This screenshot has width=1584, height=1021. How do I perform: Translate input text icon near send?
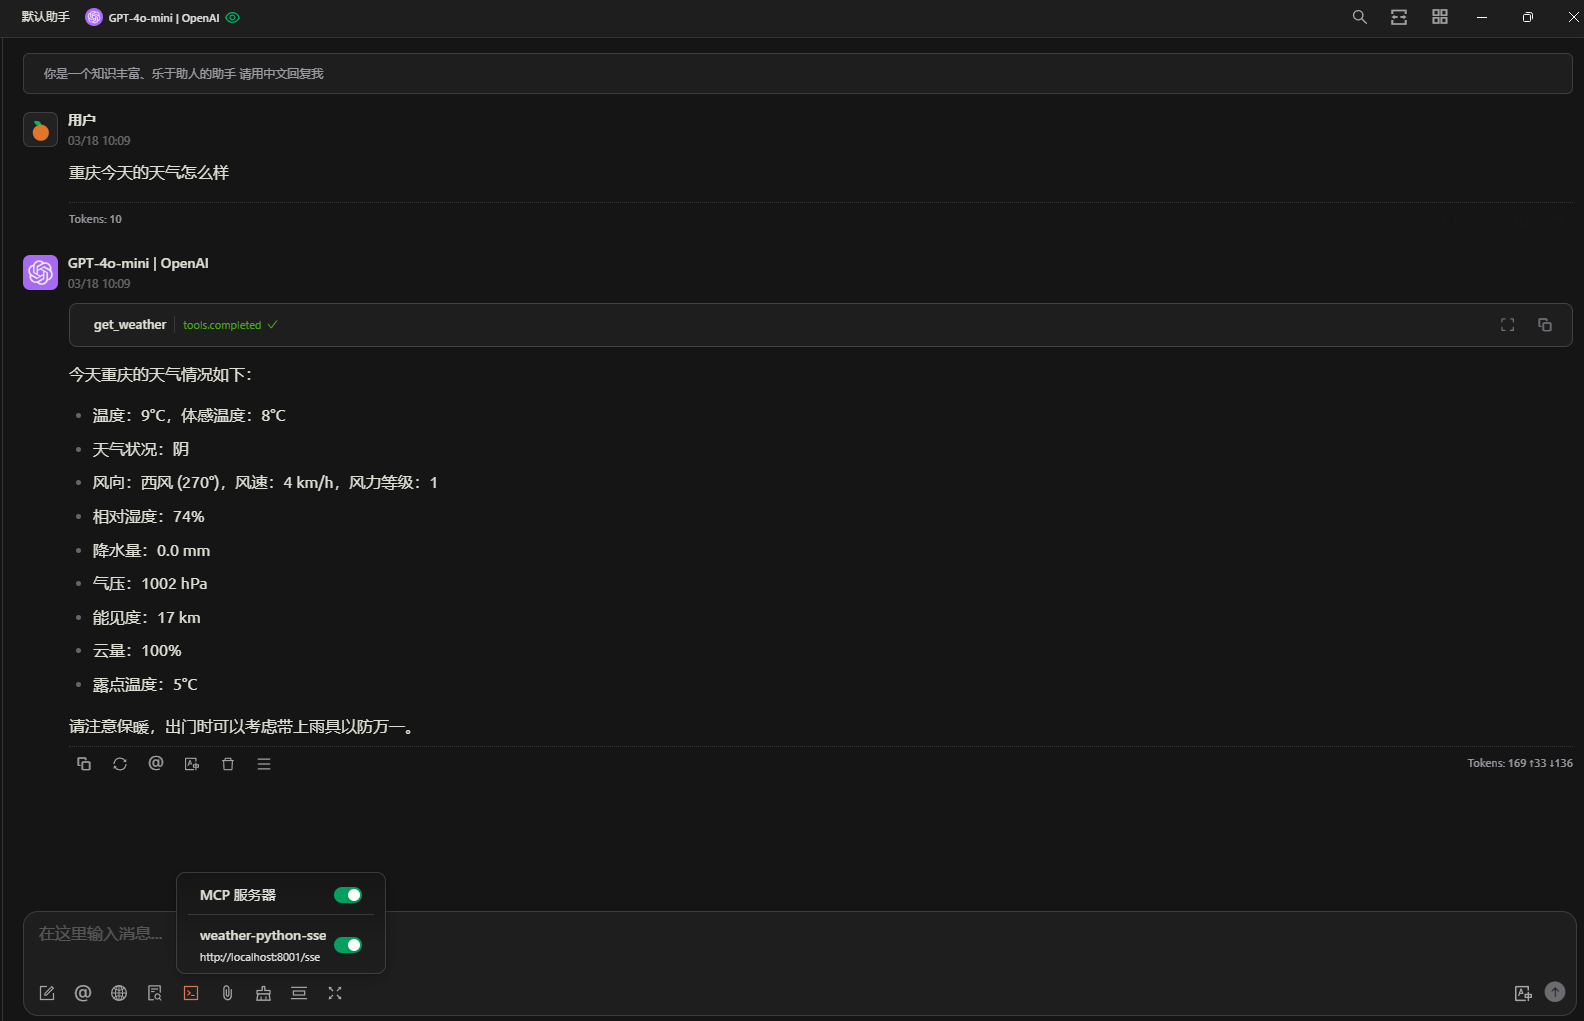click(x=1523, y=993)
